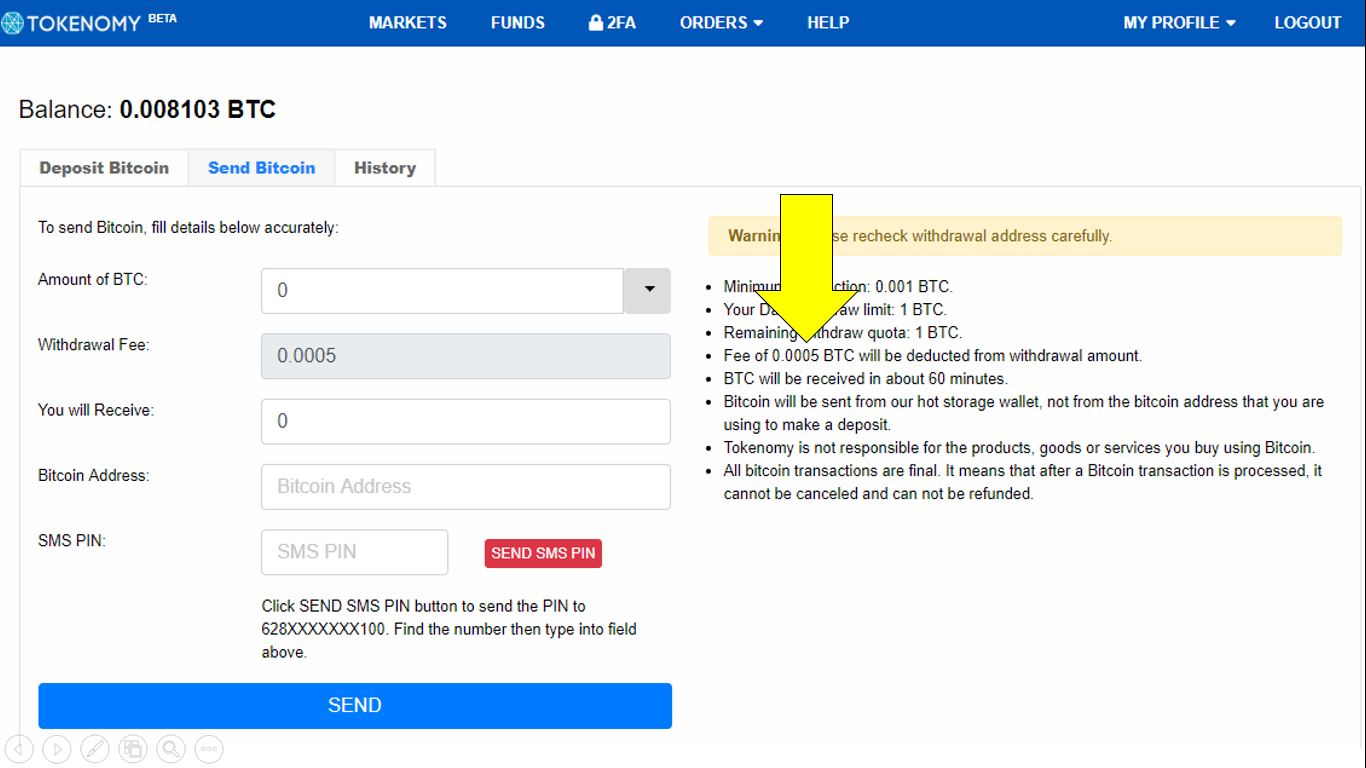Click the 'BTC will be received in about 60 minutes' text
This screenshot has width=1366, height=768.
[866, 379]
